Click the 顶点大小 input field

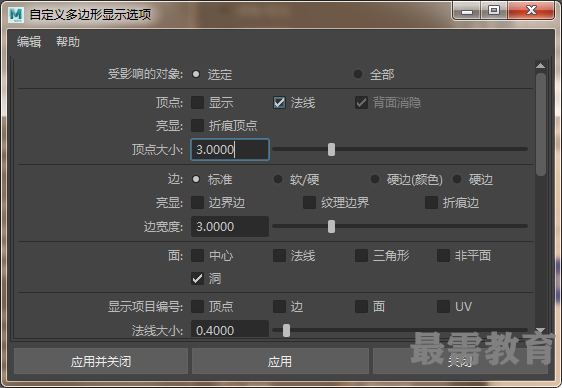coord(230,149)
